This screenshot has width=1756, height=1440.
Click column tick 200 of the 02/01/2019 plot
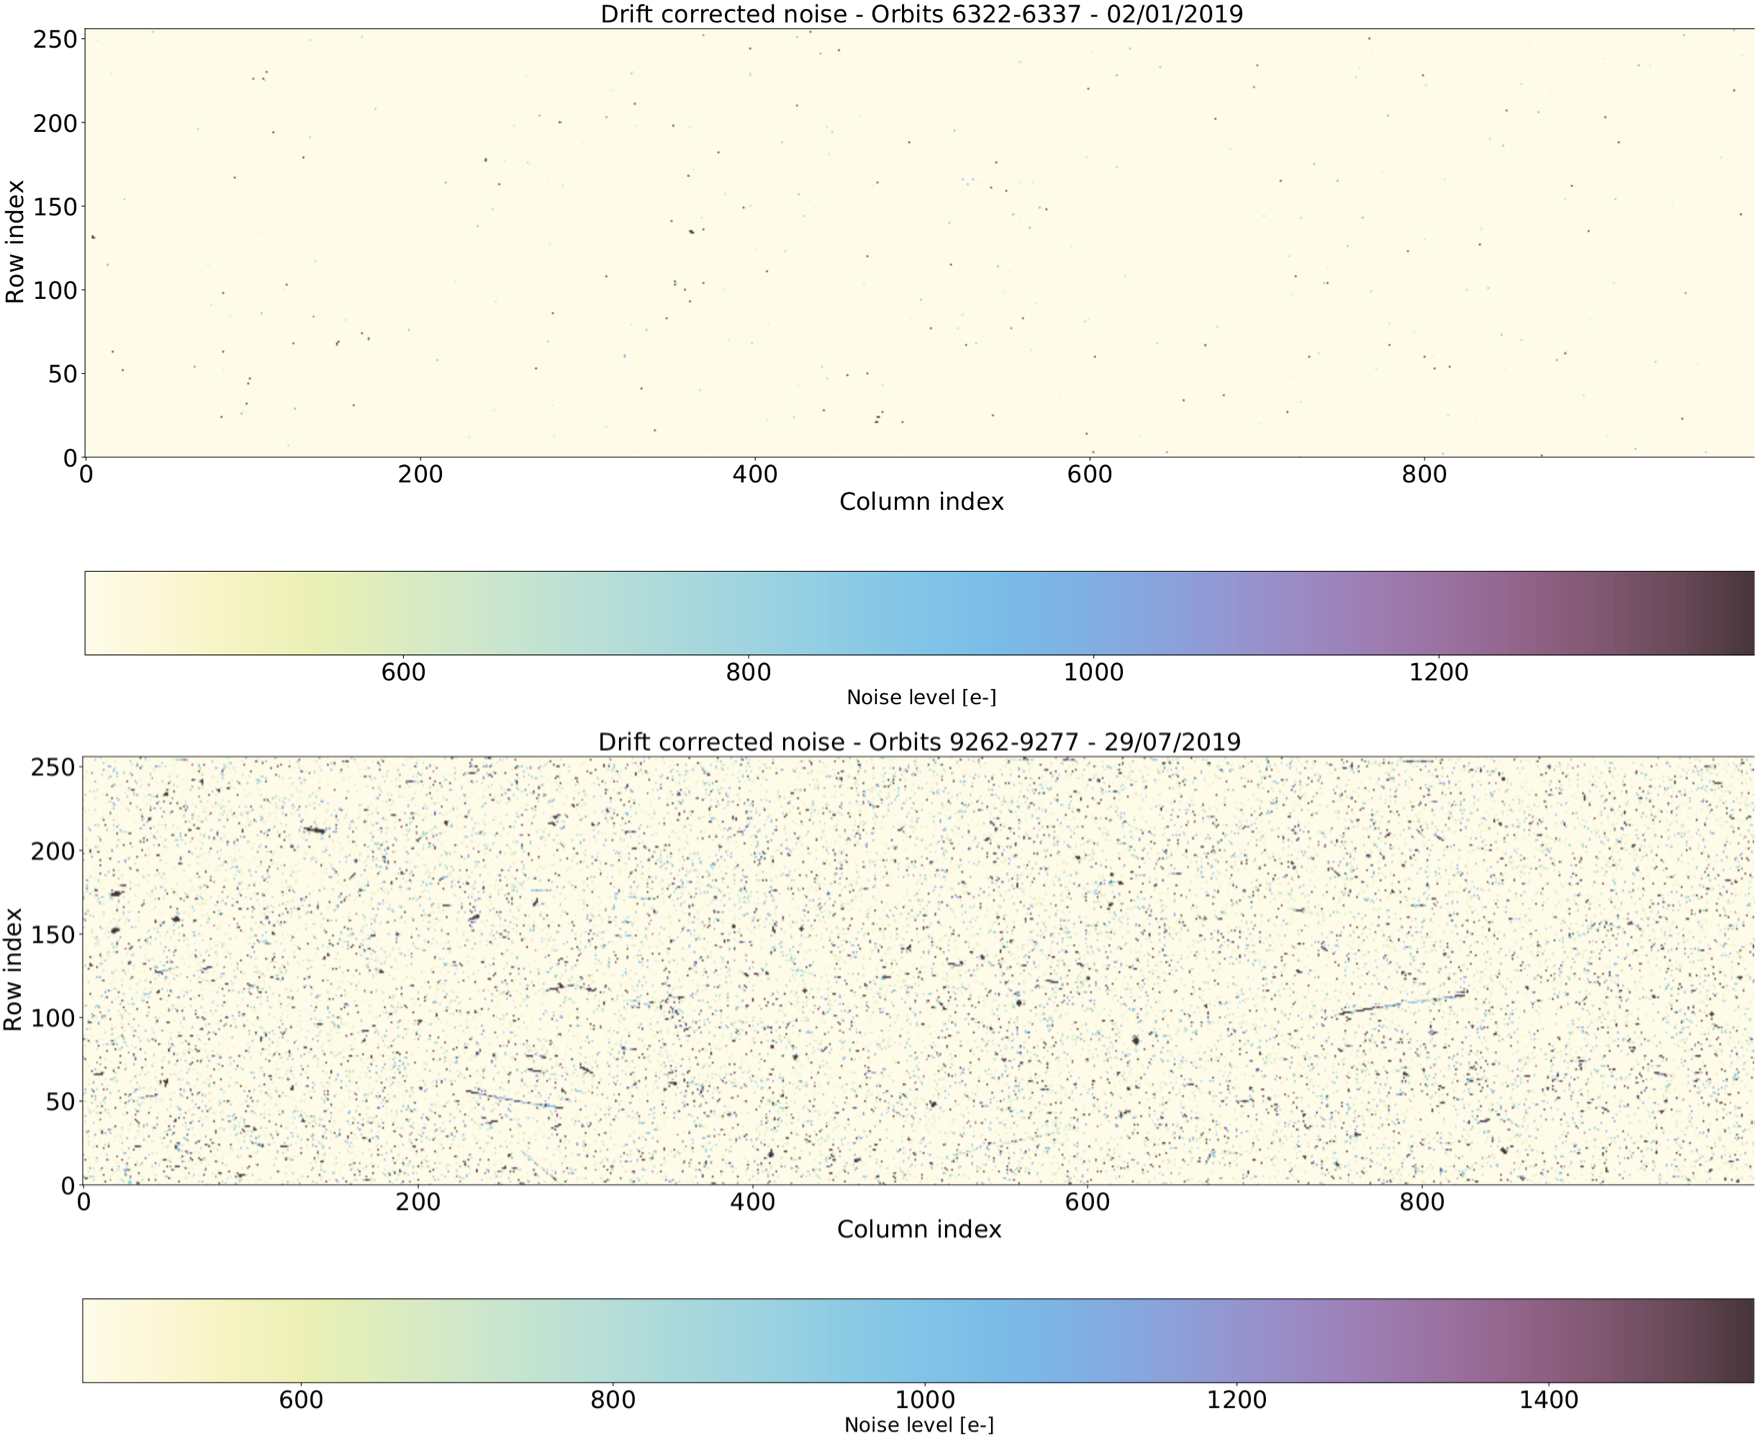420,475
